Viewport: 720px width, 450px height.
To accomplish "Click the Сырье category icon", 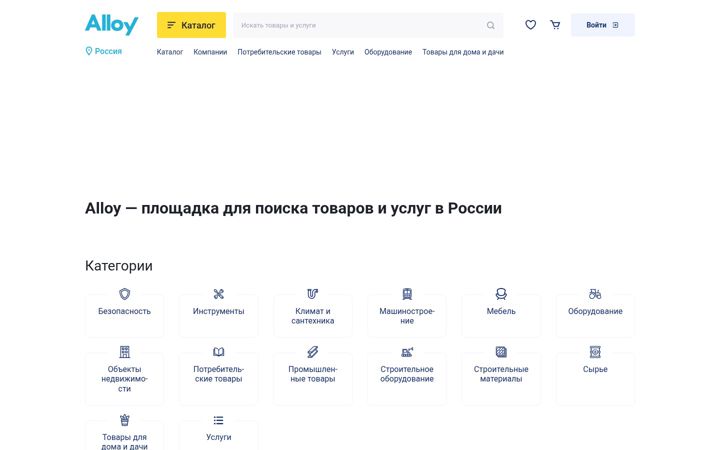I will click(595, 352).
